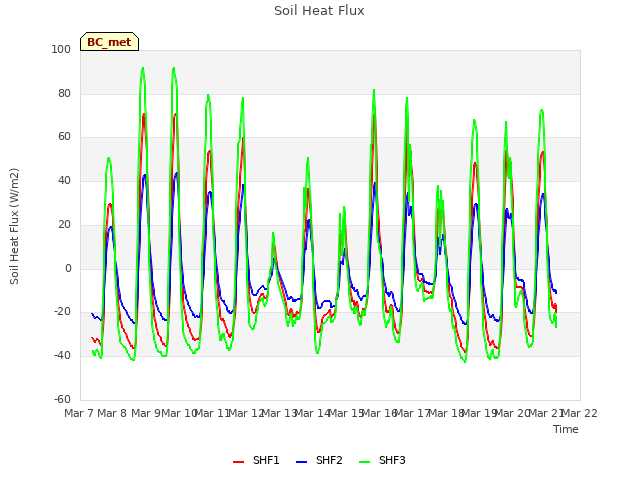The width and height of the screenshot is (640, 480).
Task: Toggle the SHF3 series in the legend
Action: pyautogui.click(x=382, y=460)
